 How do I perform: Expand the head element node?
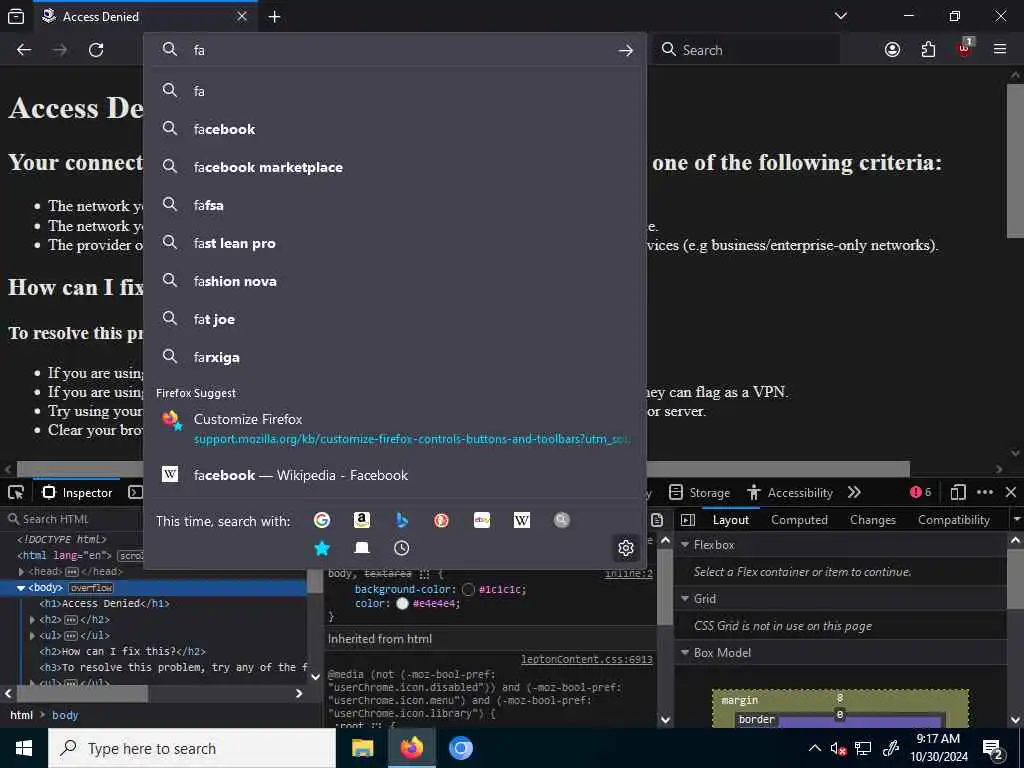point(22,571)
